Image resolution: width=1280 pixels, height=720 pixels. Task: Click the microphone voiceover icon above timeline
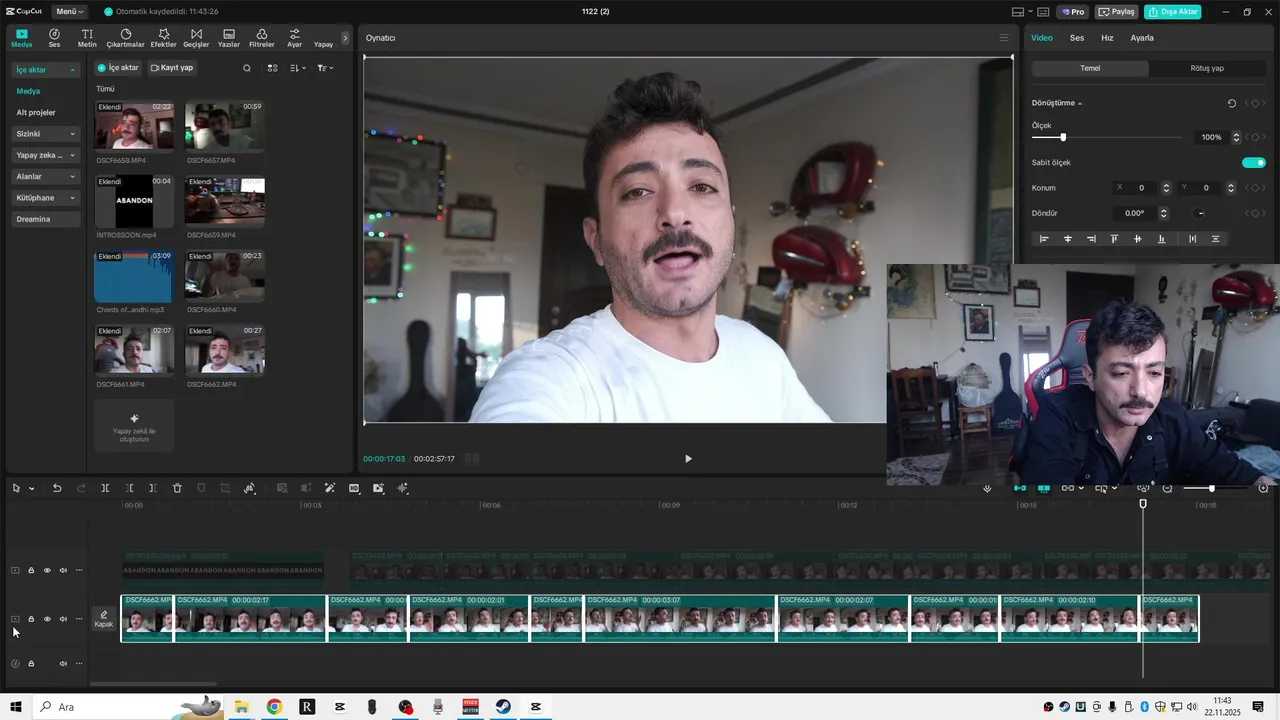pos(987,488)
